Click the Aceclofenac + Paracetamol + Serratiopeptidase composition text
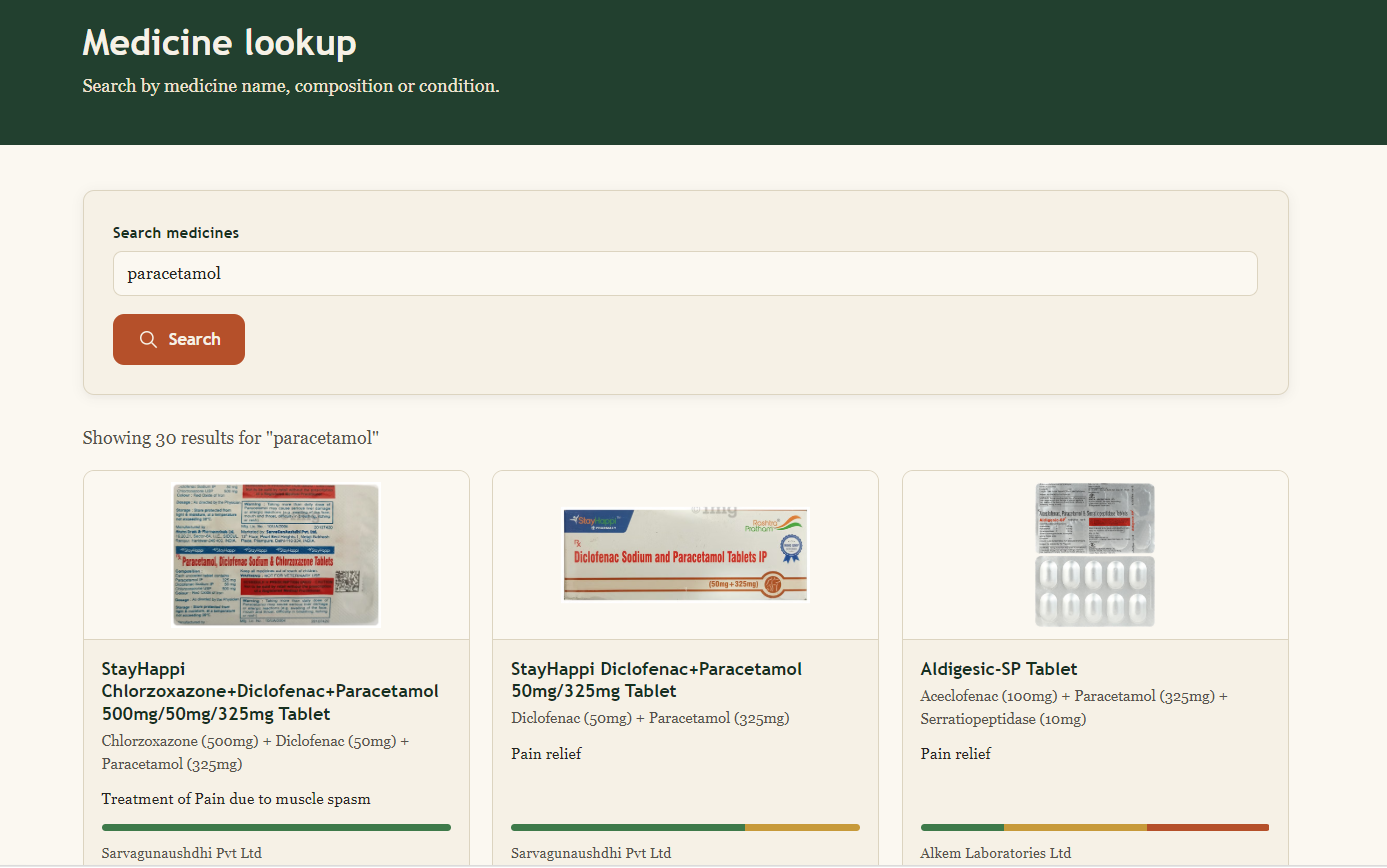The image size is (1387, 868). 1074,707
